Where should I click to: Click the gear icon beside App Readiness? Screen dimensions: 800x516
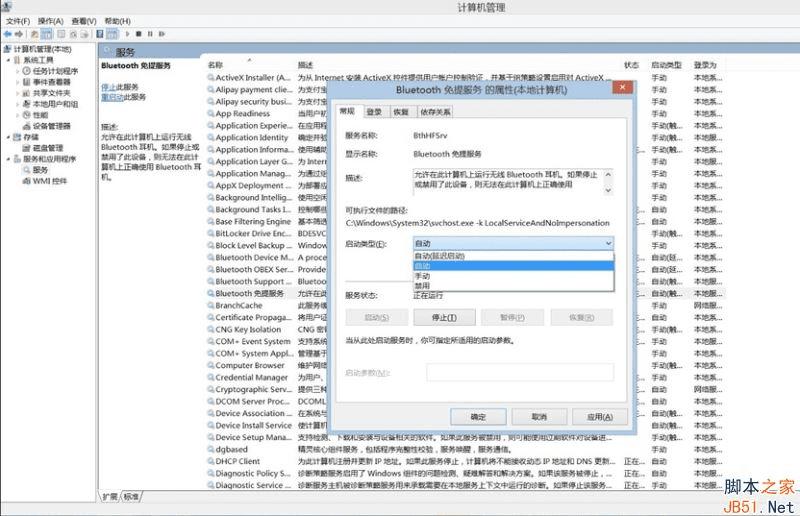(211, 113)
